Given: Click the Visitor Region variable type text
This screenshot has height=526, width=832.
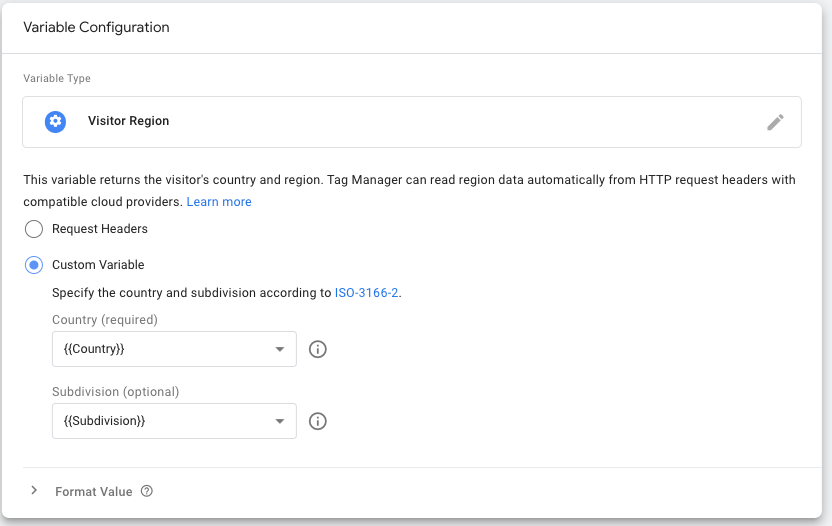Looking at the screenshot, I should 128,121.
